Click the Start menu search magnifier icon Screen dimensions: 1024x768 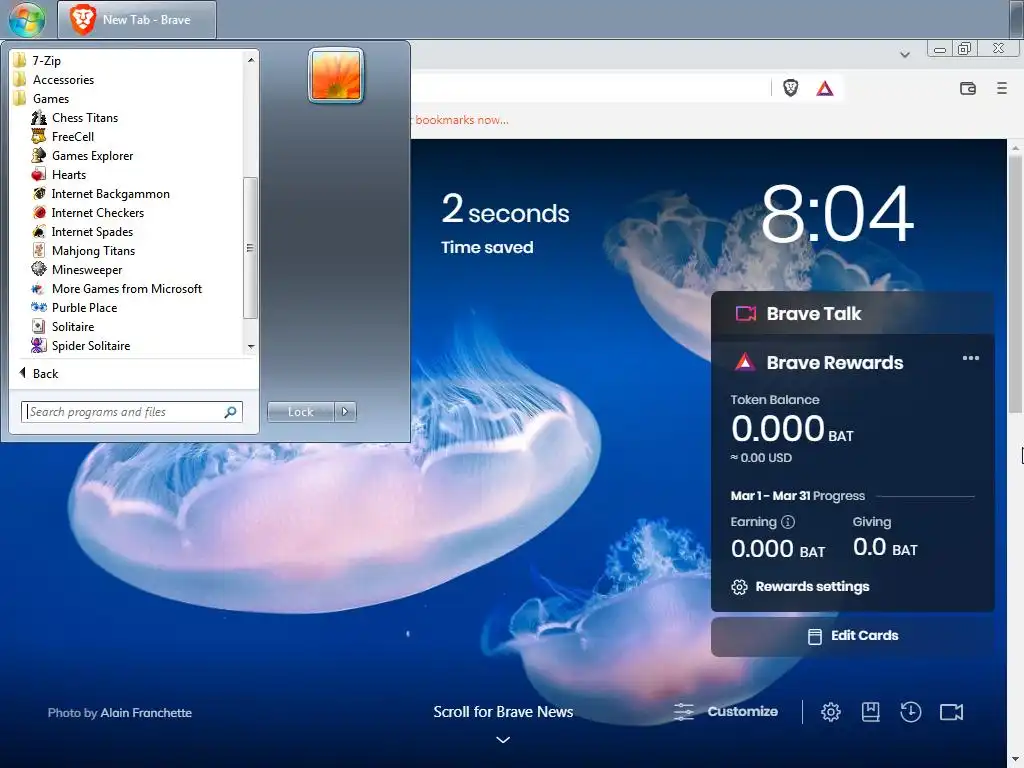point(231,412)
